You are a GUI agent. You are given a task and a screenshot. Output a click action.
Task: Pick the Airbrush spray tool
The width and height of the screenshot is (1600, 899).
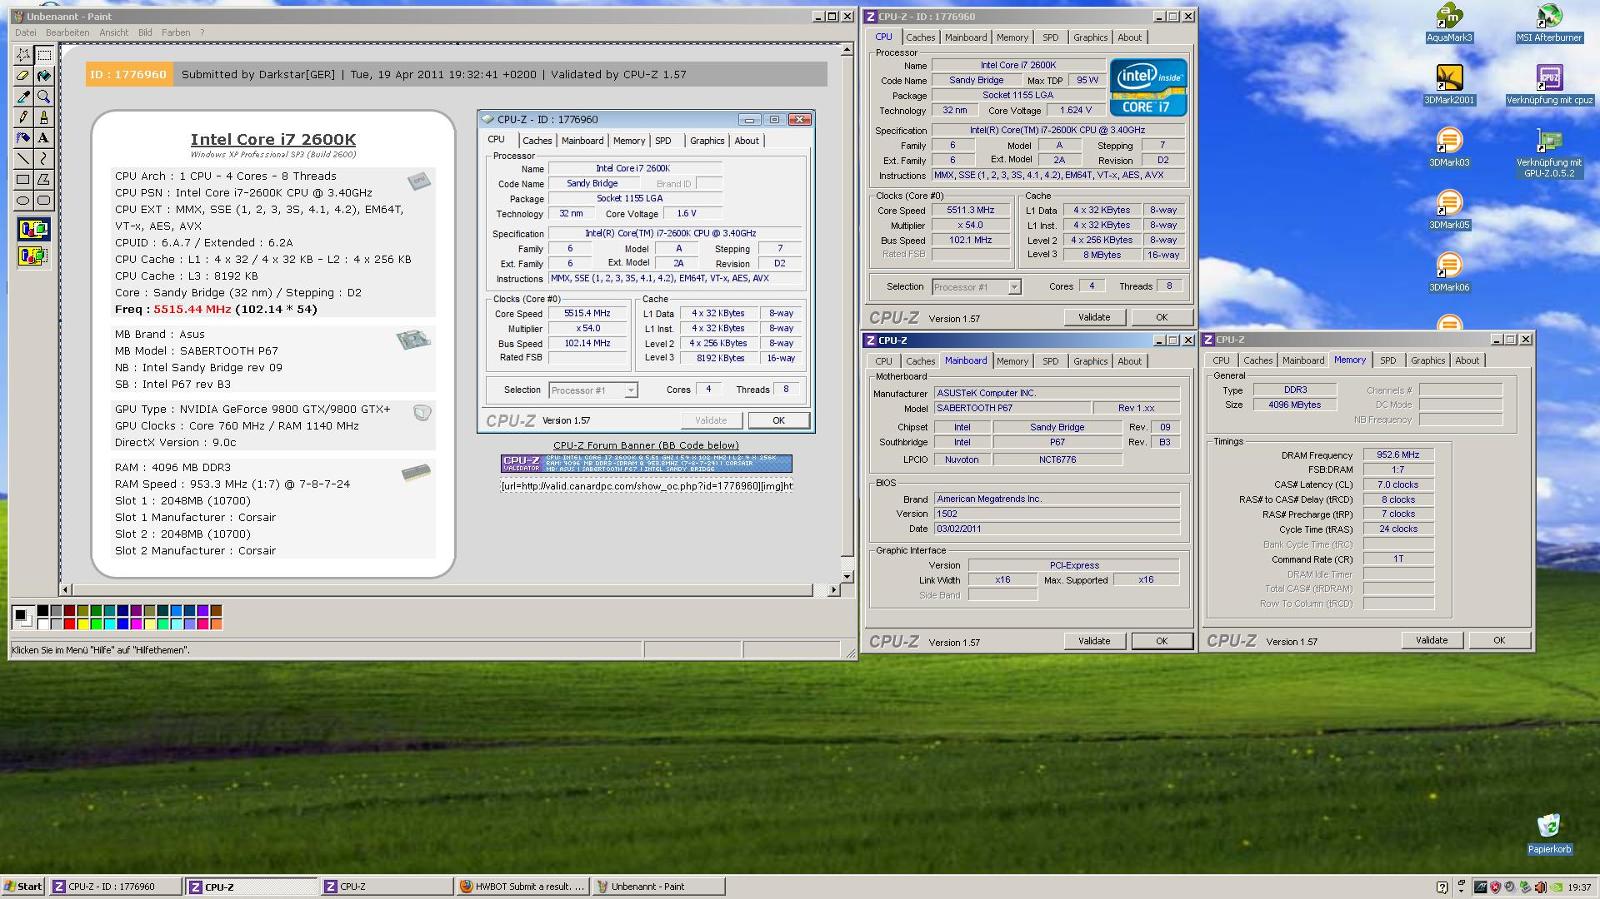[x=23, y=138]
